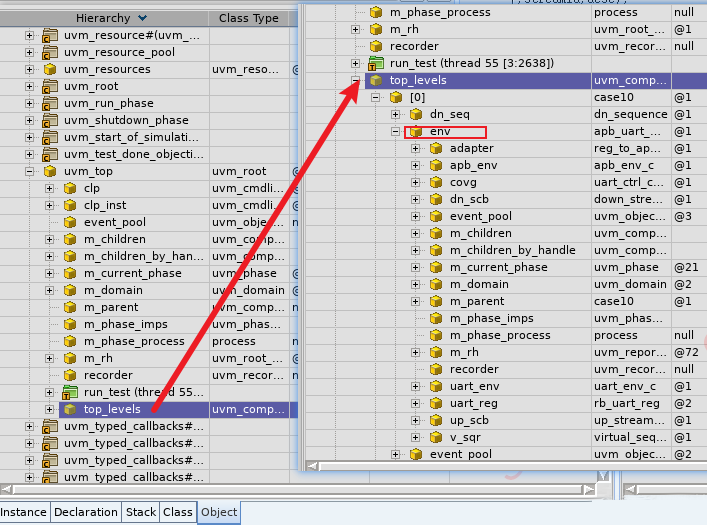Click the uvm_test_done_objection folder icon
The image size is (707, 525).
coord(50,155)
